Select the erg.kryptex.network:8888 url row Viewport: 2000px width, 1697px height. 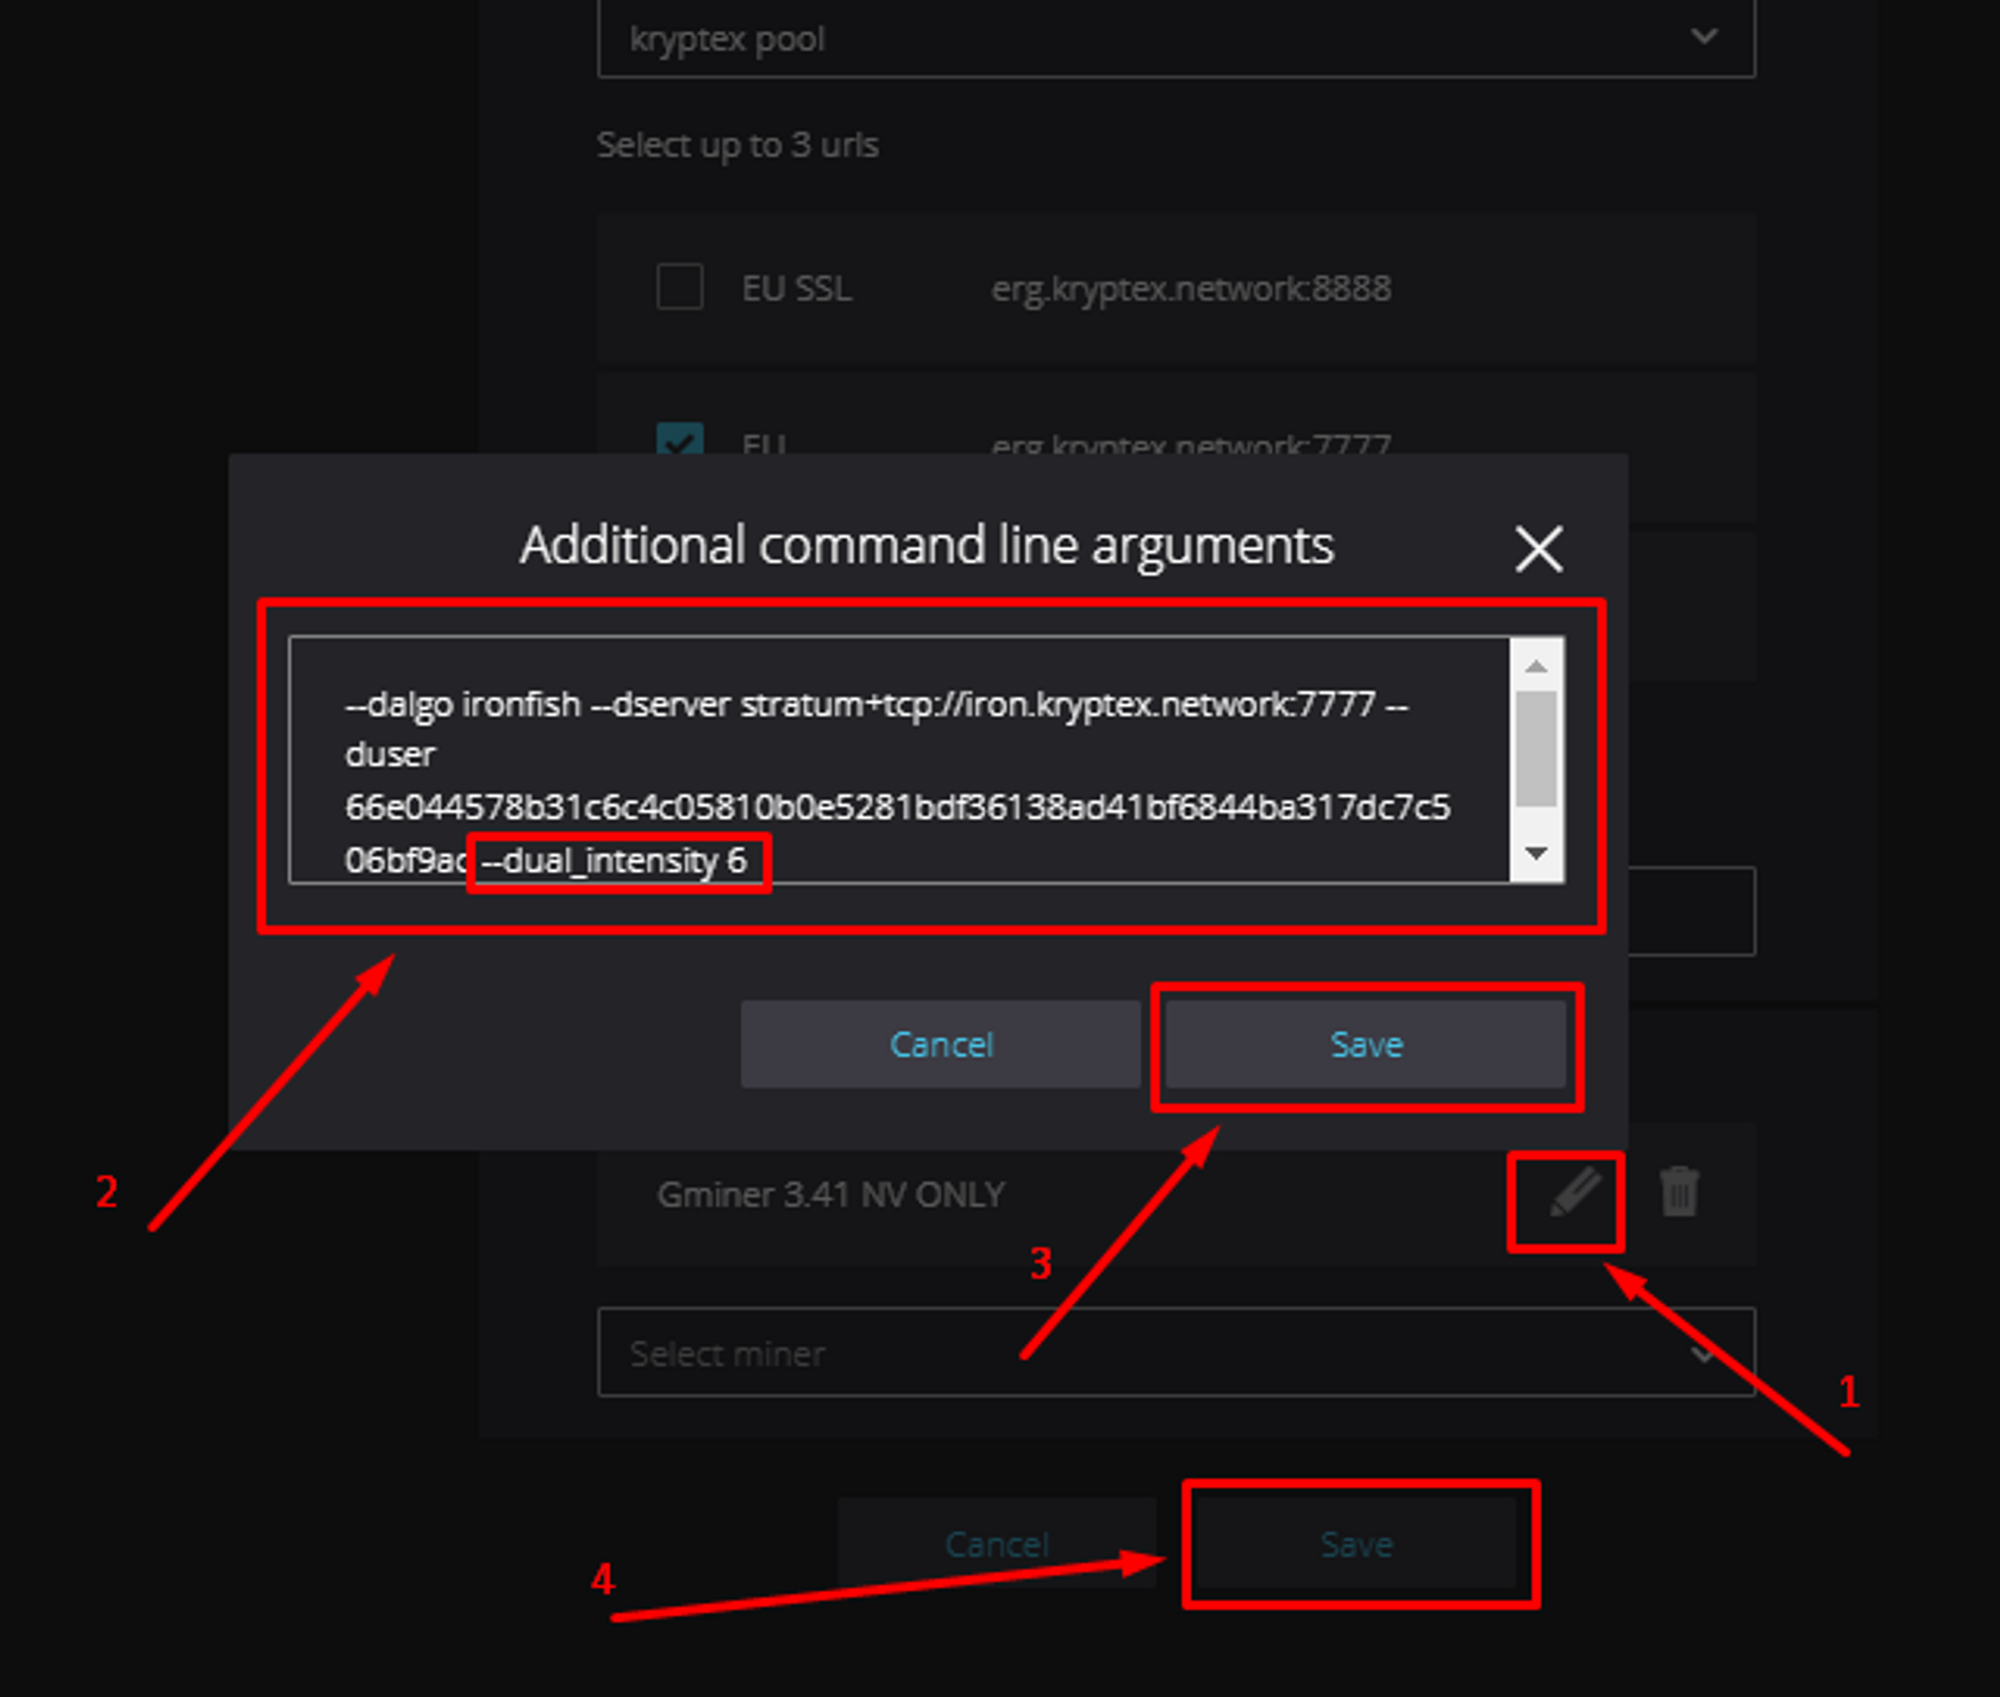[x=1176, y=287]
